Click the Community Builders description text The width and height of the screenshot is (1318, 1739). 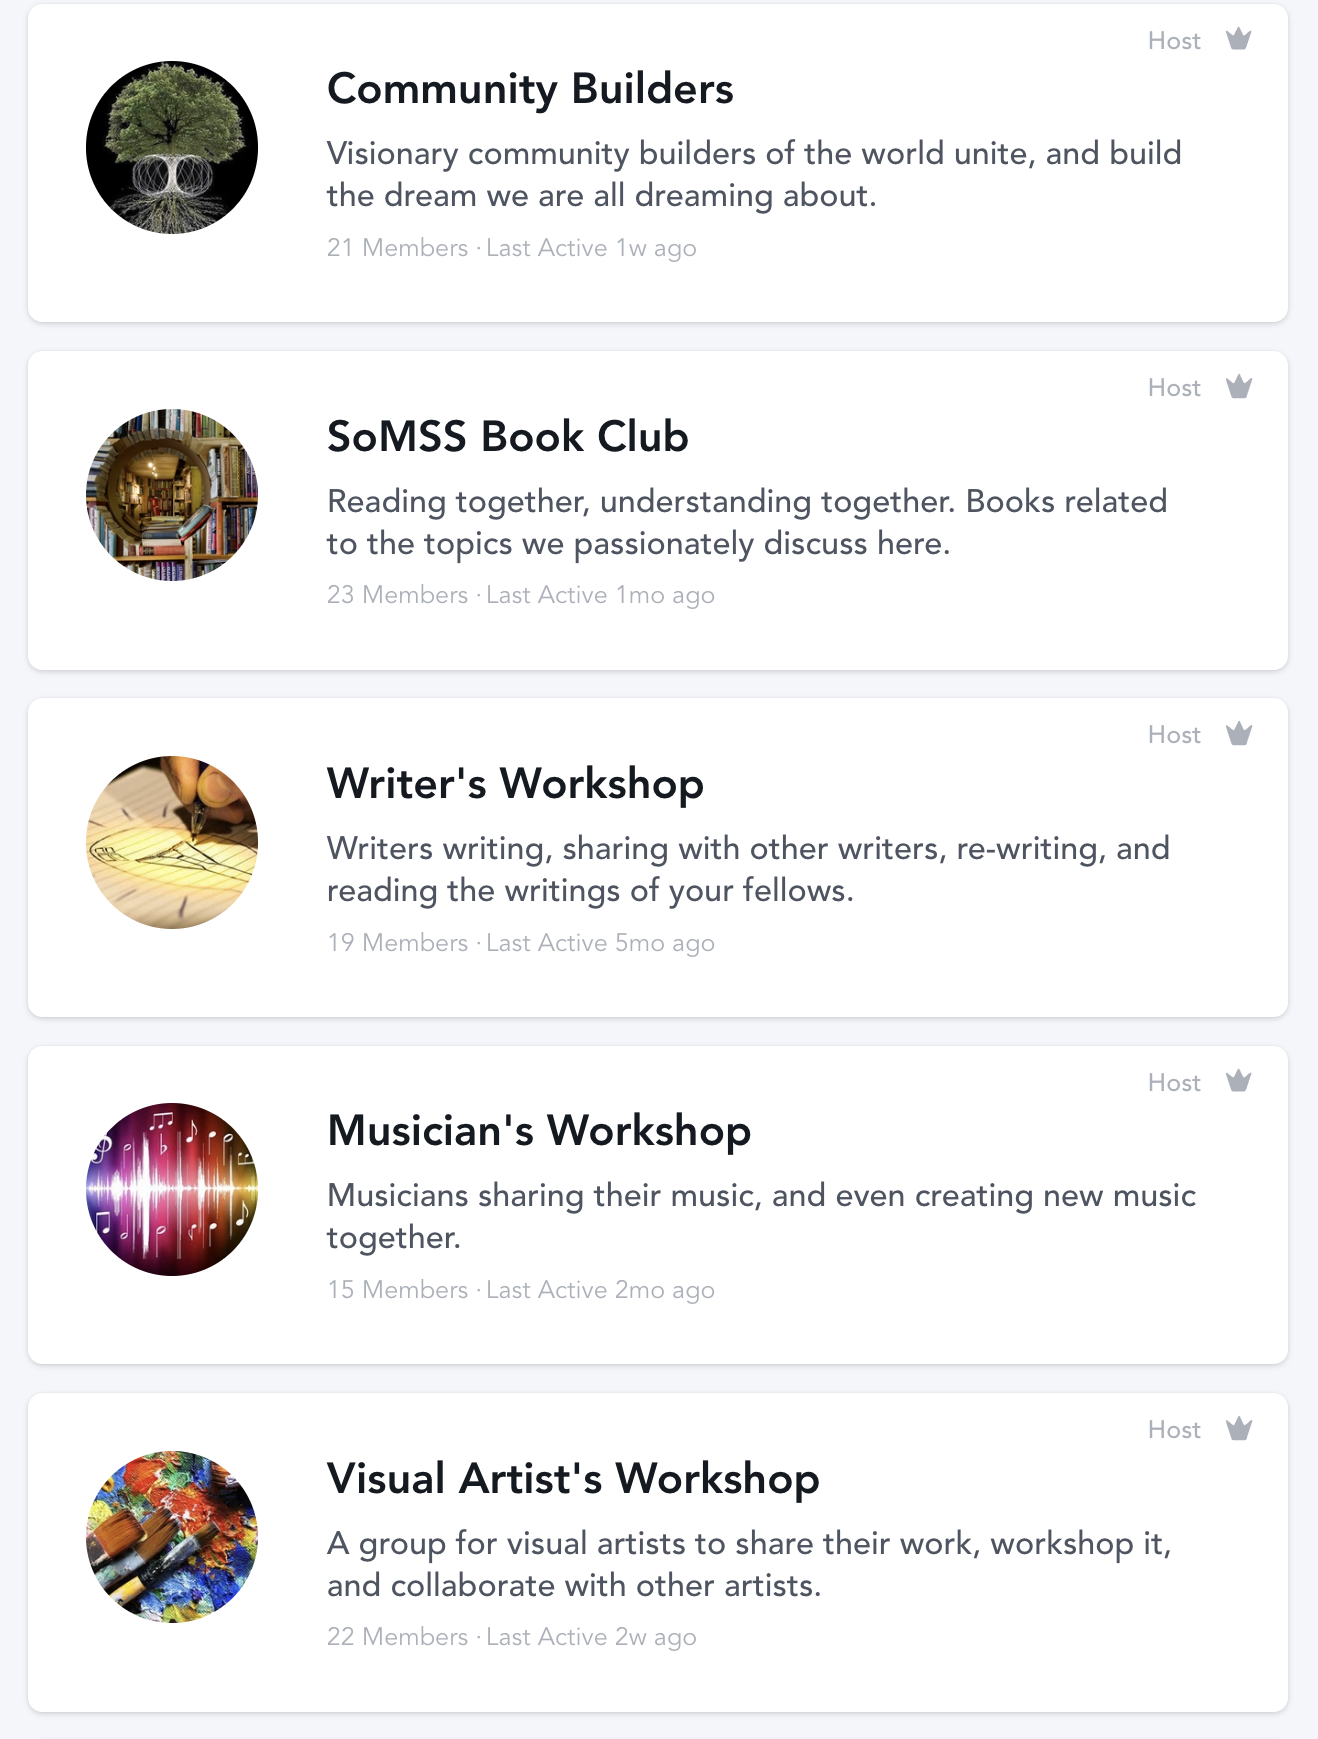(753, 174)
